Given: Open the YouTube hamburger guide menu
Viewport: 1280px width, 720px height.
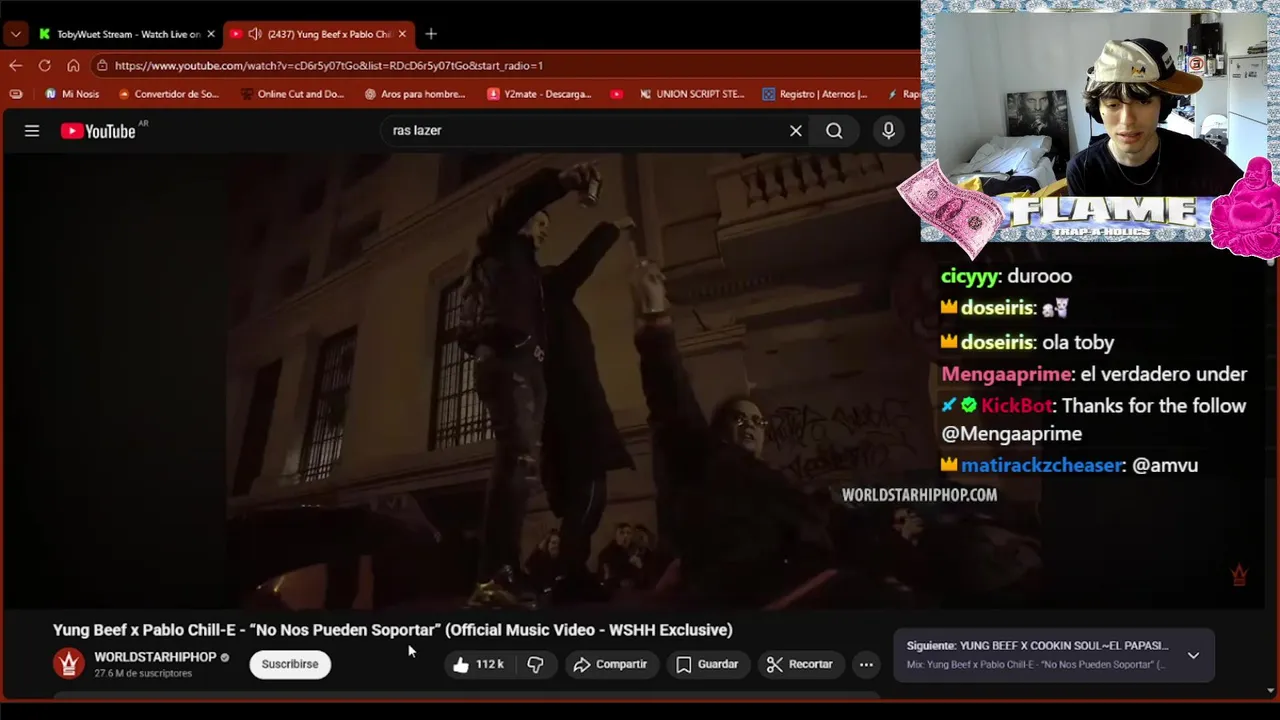Looking at the screenshot, I should pyautogui.click(x=32, y=131).
